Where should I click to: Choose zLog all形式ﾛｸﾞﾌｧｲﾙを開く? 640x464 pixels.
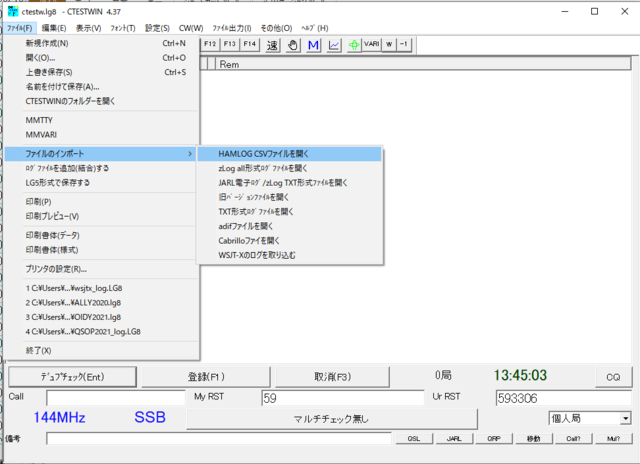point(289,168)
